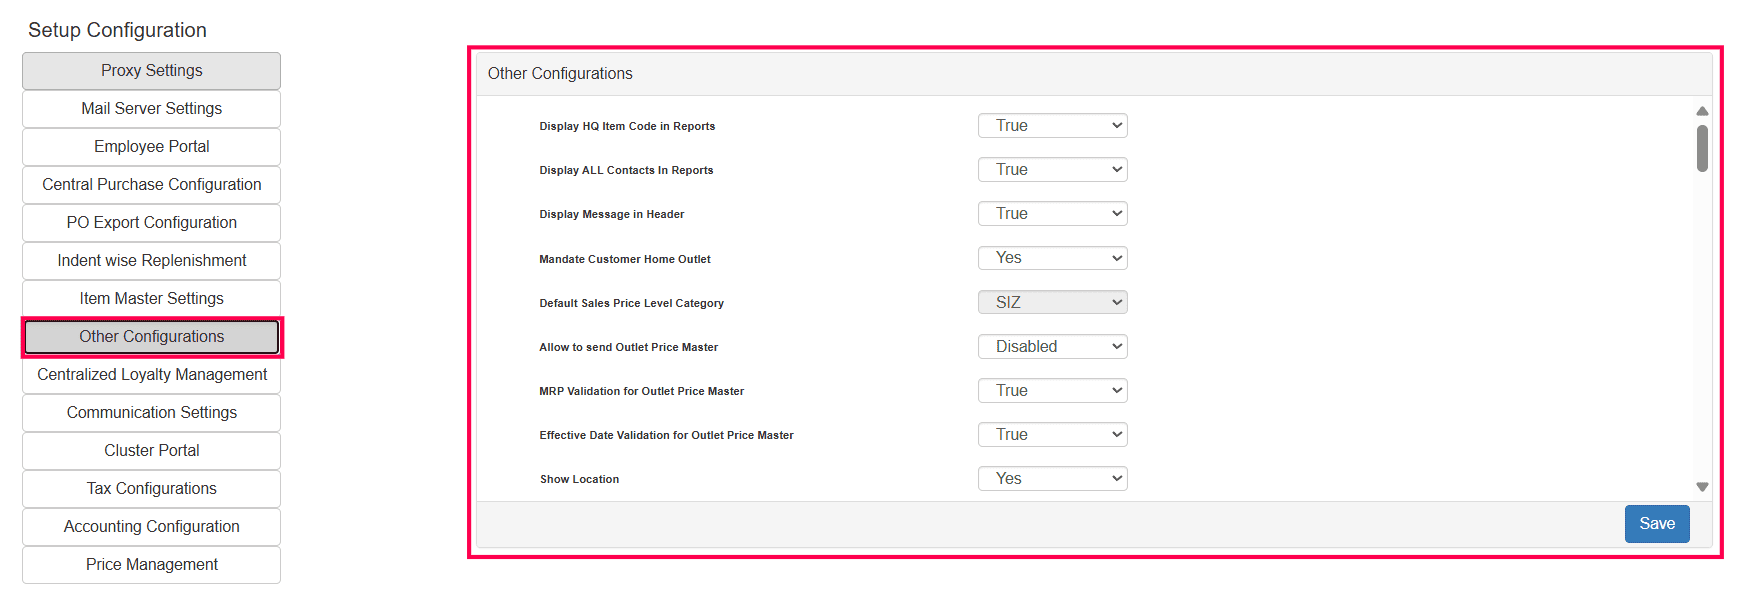Click the scroll up arrow in panel
Viewport: 1754px width, 595px height.
(x=1702, y=111)
